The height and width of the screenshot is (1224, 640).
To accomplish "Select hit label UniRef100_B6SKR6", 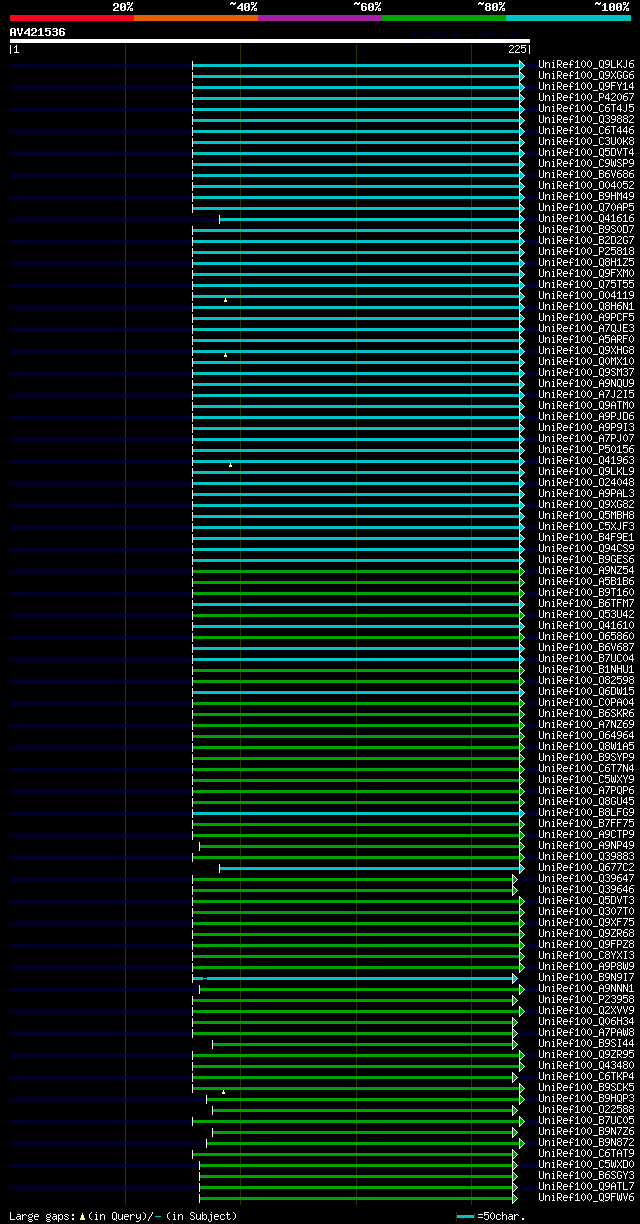I will [586, 713].
